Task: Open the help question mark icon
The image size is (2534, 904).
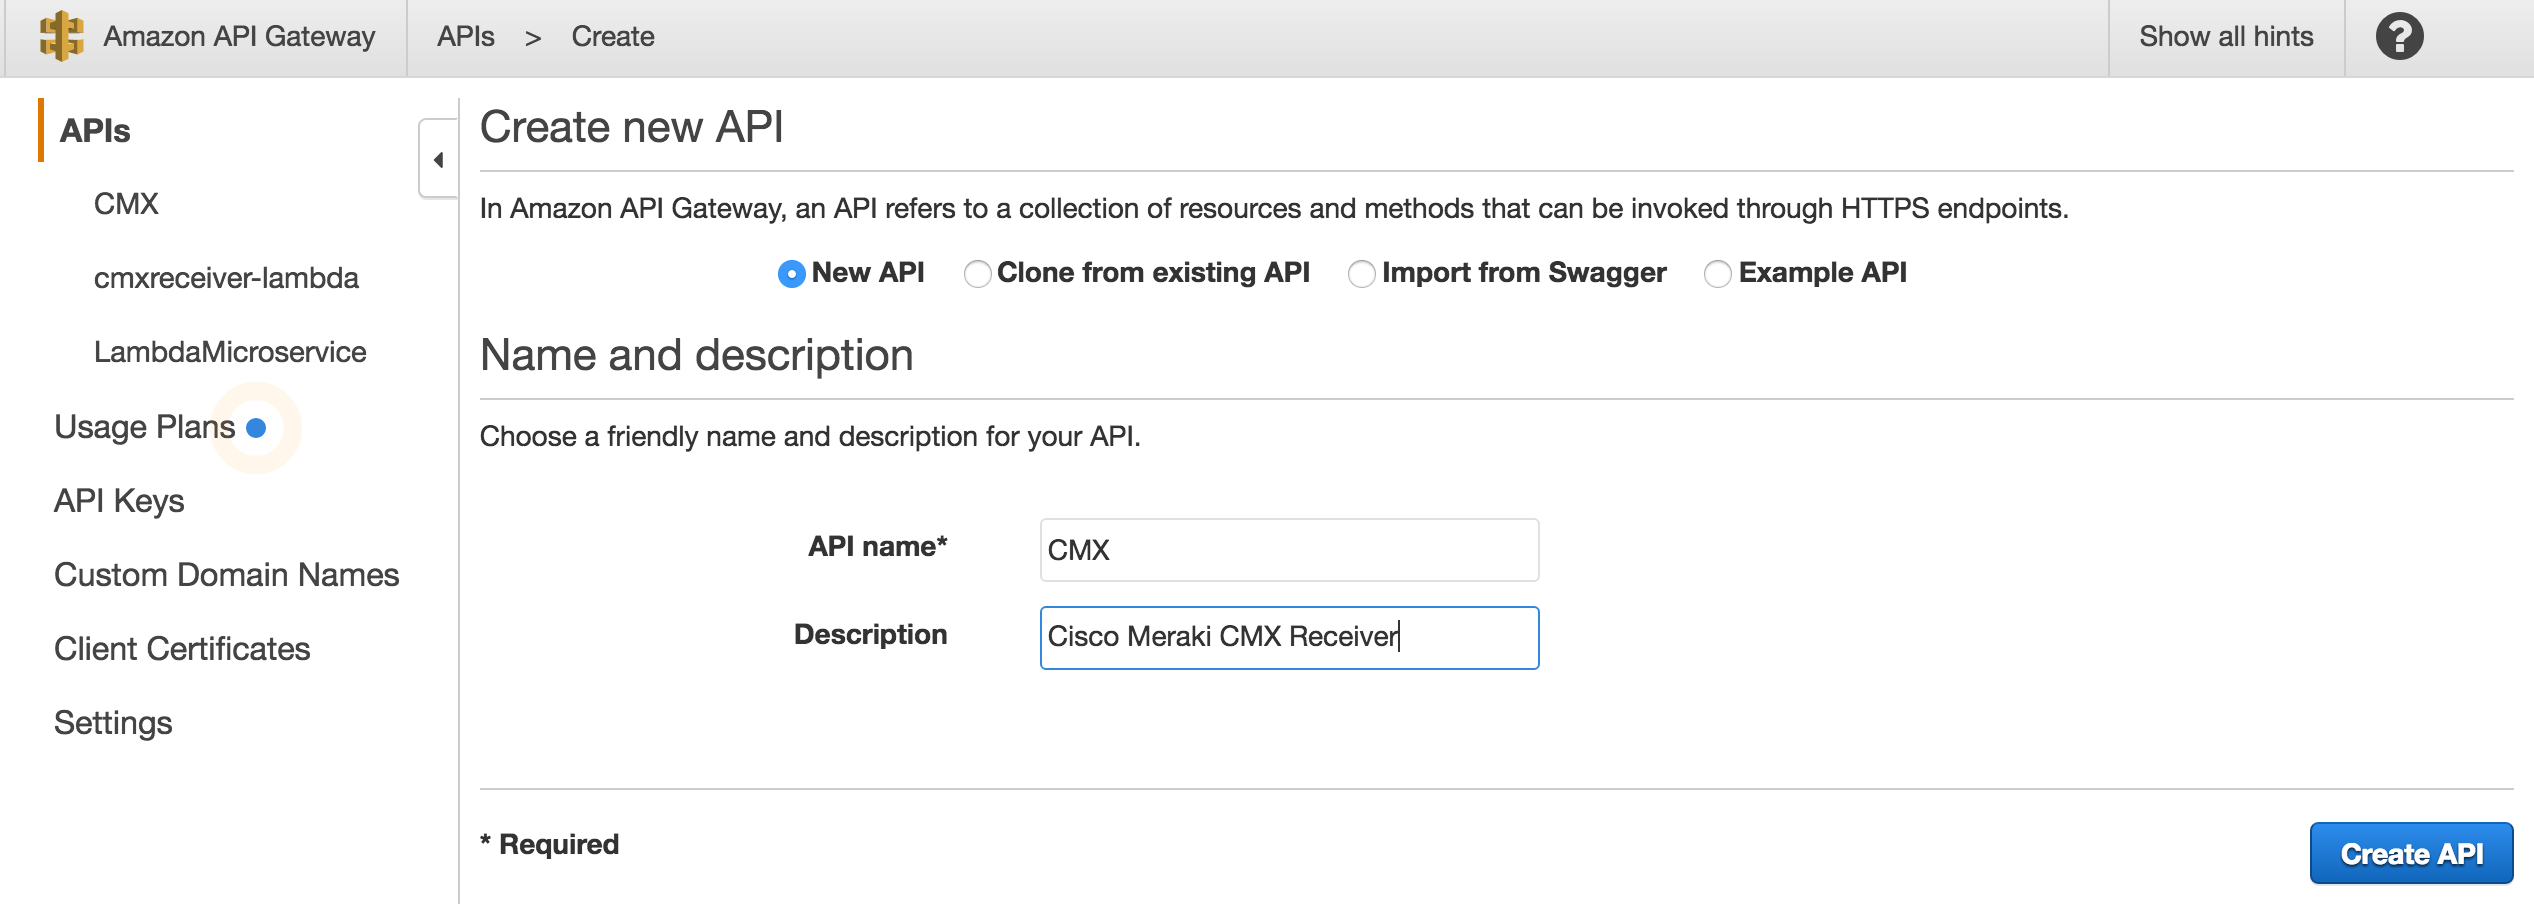Action: click(x=2399, y=37)
